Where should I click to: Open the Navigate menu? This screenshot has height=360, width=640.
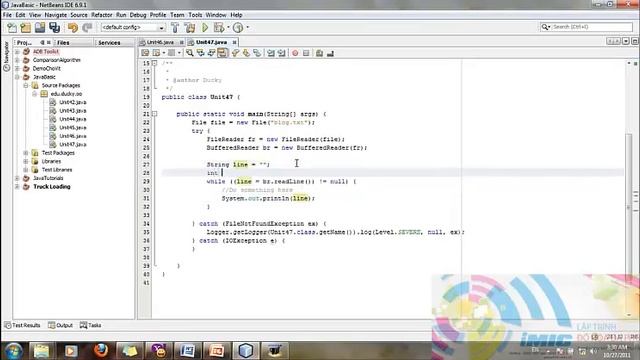(x=56, y=15)
